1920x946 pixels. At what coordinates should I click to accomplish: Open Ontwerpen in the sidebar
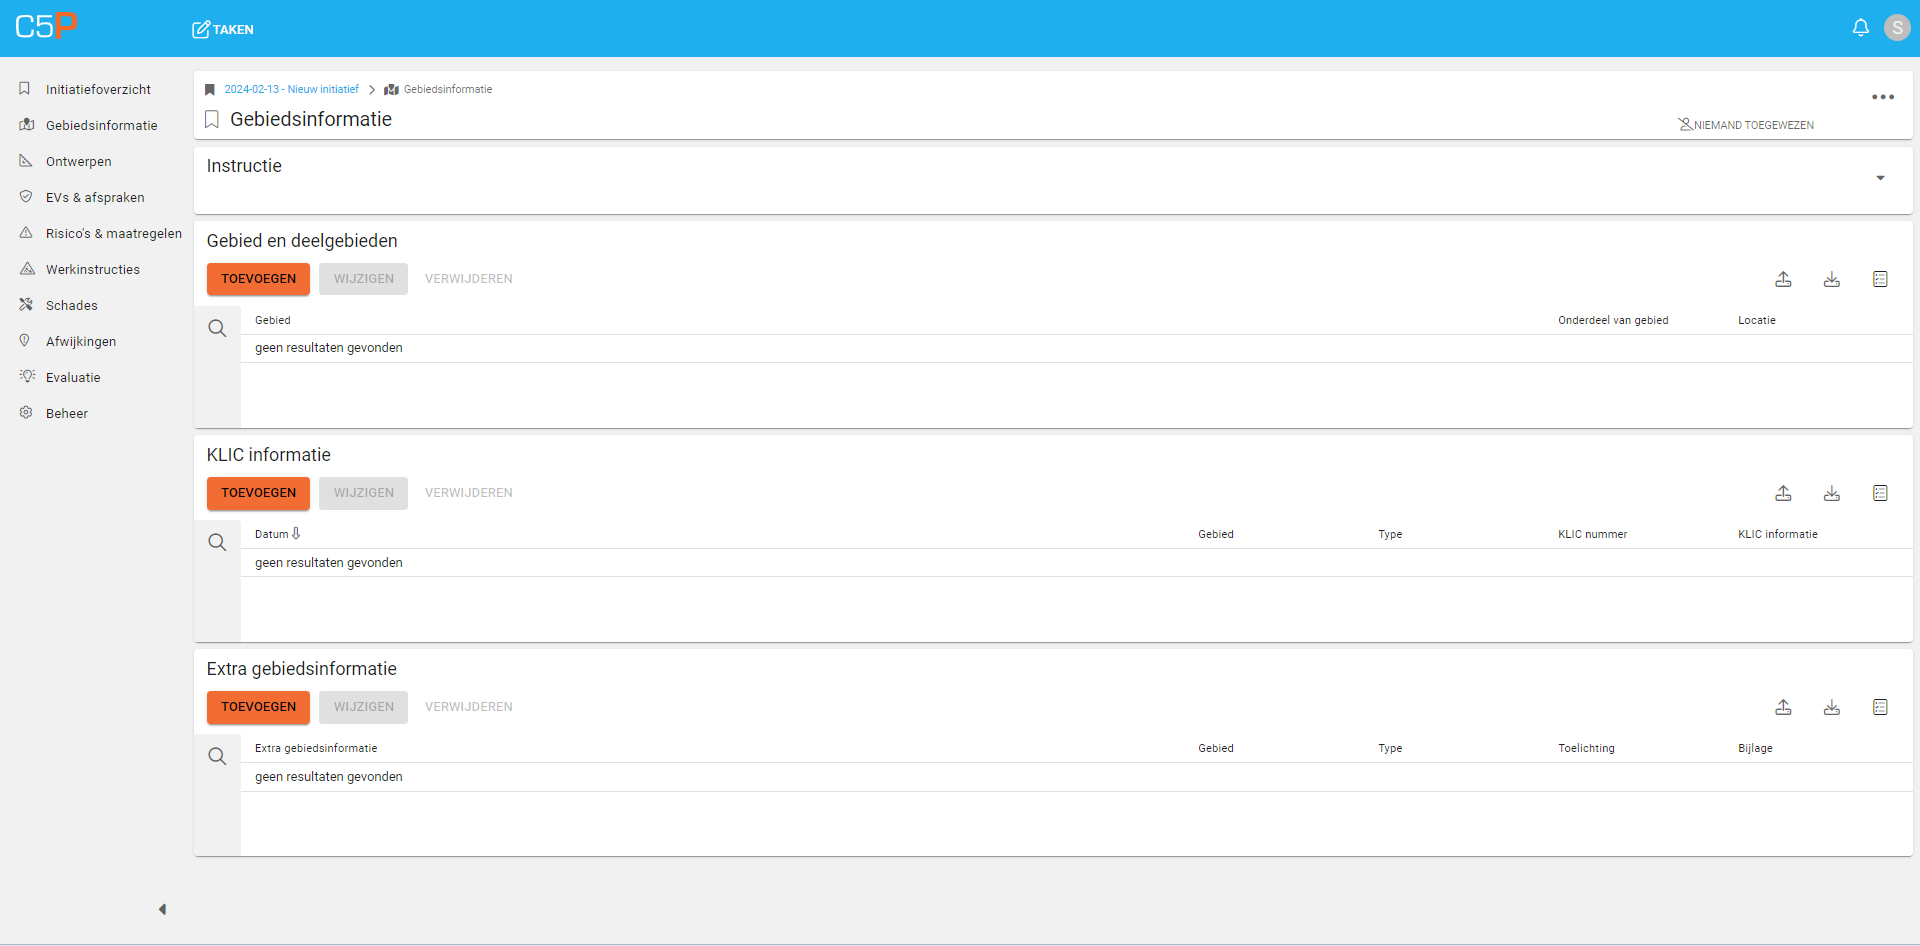tap(78, 161)
